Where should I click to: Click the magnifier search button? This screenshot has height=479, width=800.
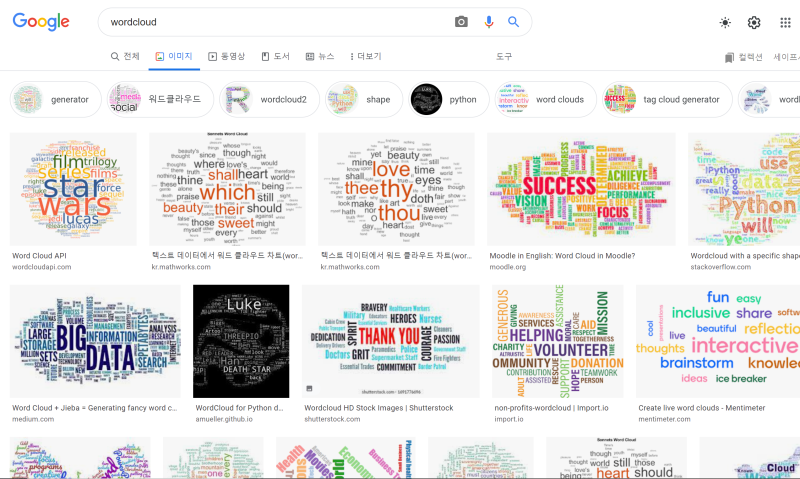tap(513, 22)
